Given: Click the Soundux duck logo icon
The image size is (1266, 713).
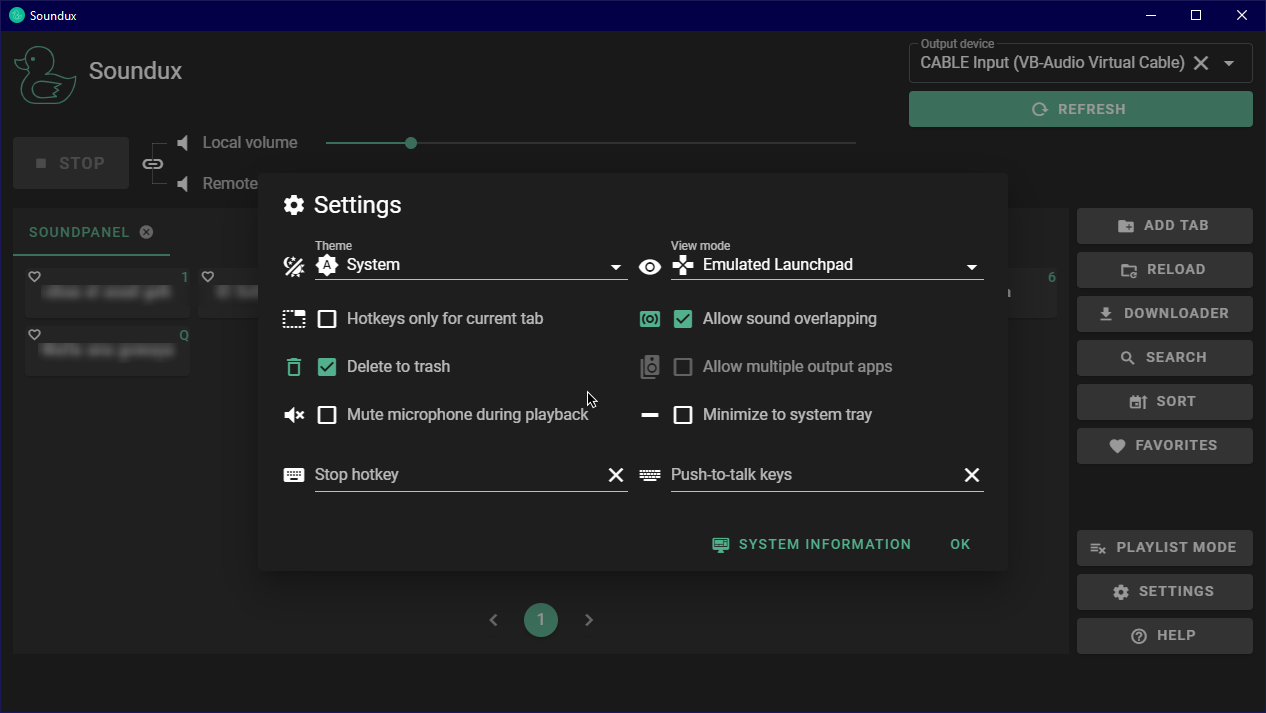Looking at the screenshot, I should tap(46, 75).
